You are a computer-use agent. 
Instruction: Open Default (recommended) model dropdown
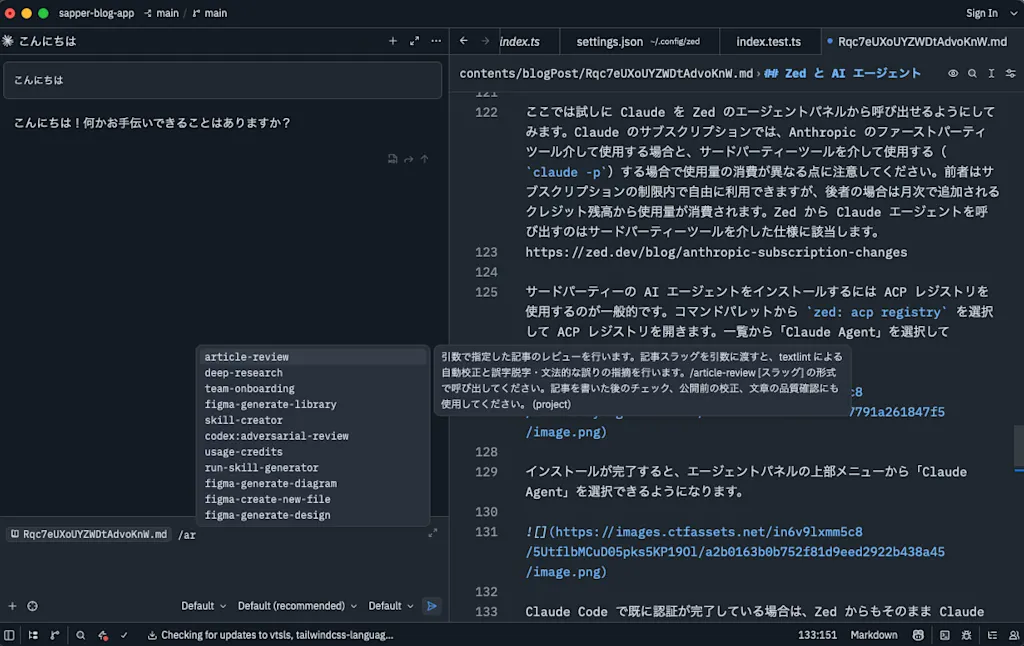pos(297,606)
